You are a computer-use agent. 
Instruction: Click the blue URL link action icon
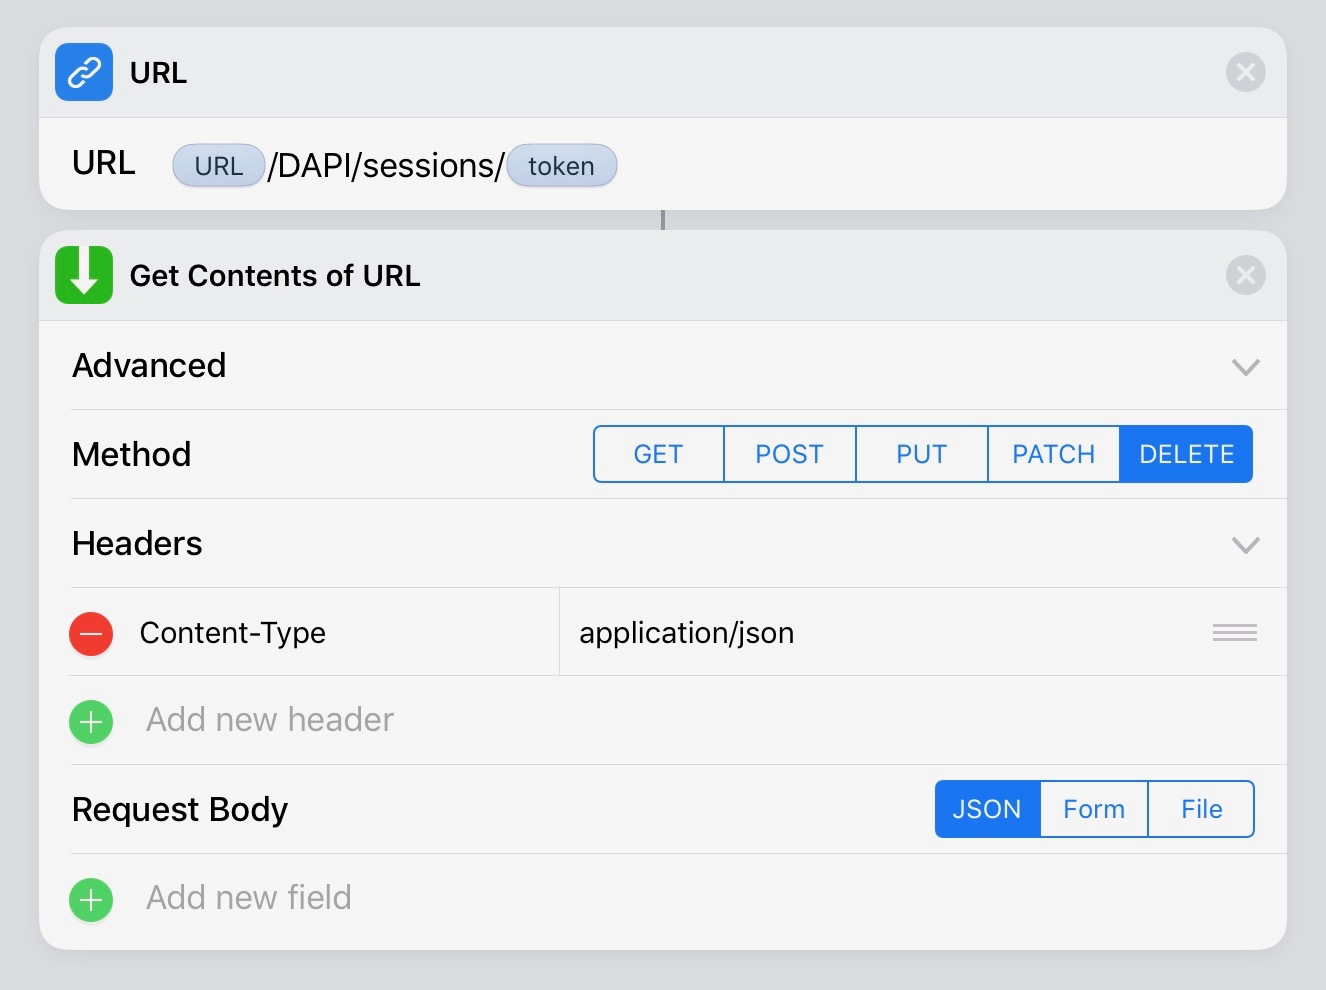[x=84, y=72]
